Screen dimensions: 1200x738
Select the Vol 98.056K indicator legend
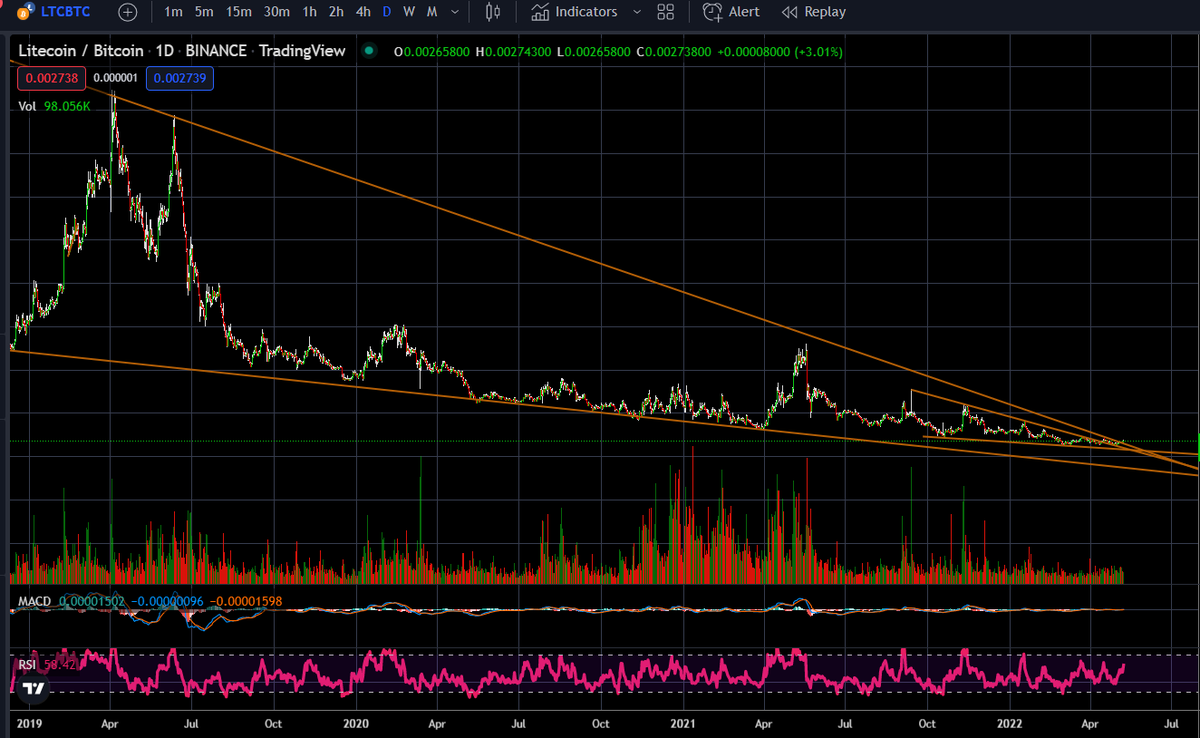[56, 105]
